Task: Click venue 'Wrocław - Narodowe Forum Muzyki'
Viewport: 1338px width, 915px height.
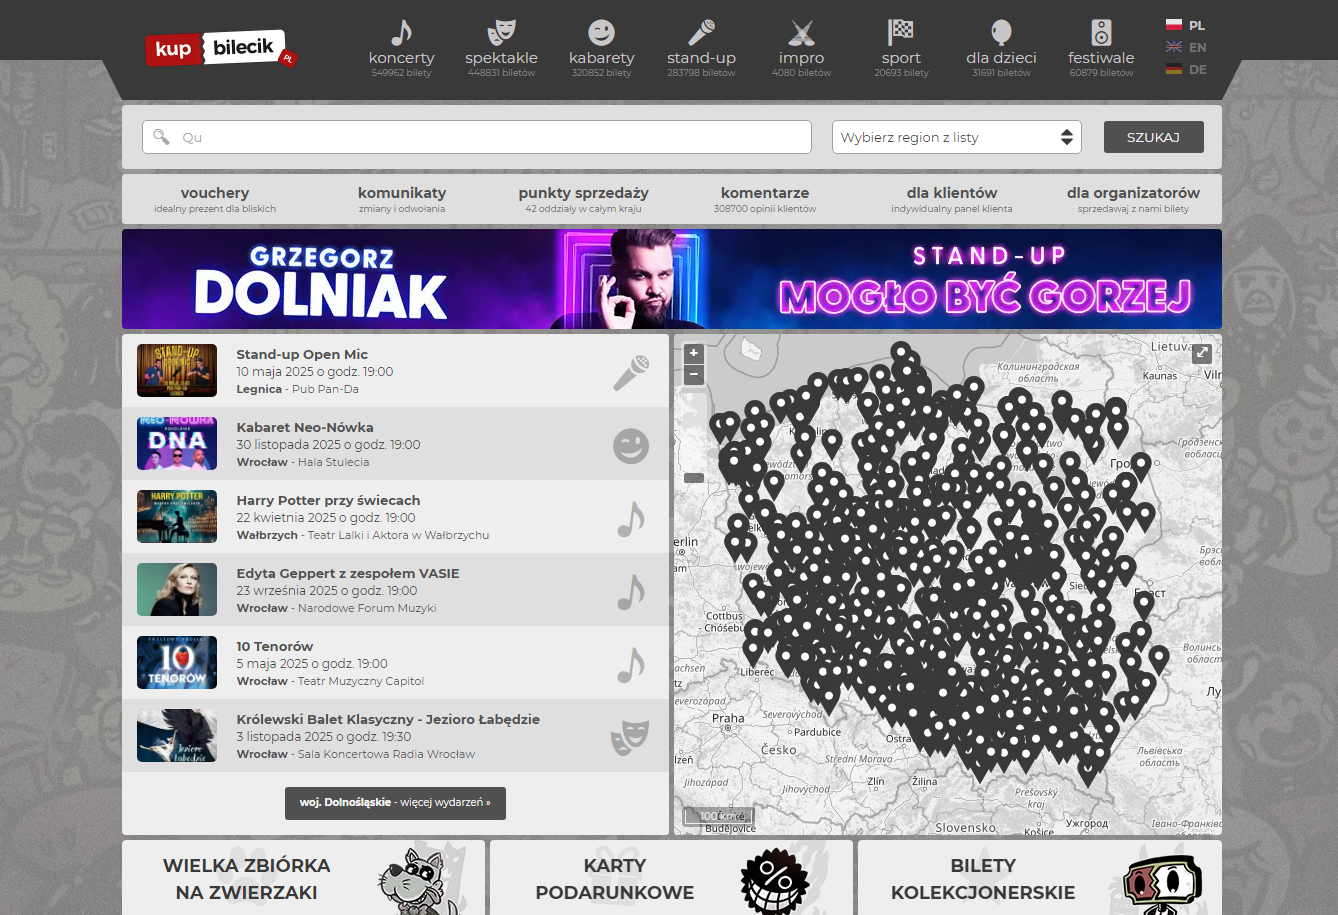Action: [336, 608]
